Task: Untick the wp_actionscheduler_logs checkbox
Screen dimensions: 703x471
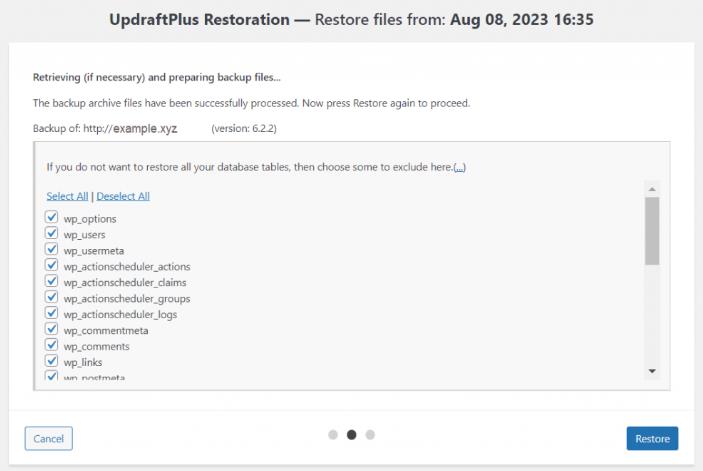Action: [51, 314]
